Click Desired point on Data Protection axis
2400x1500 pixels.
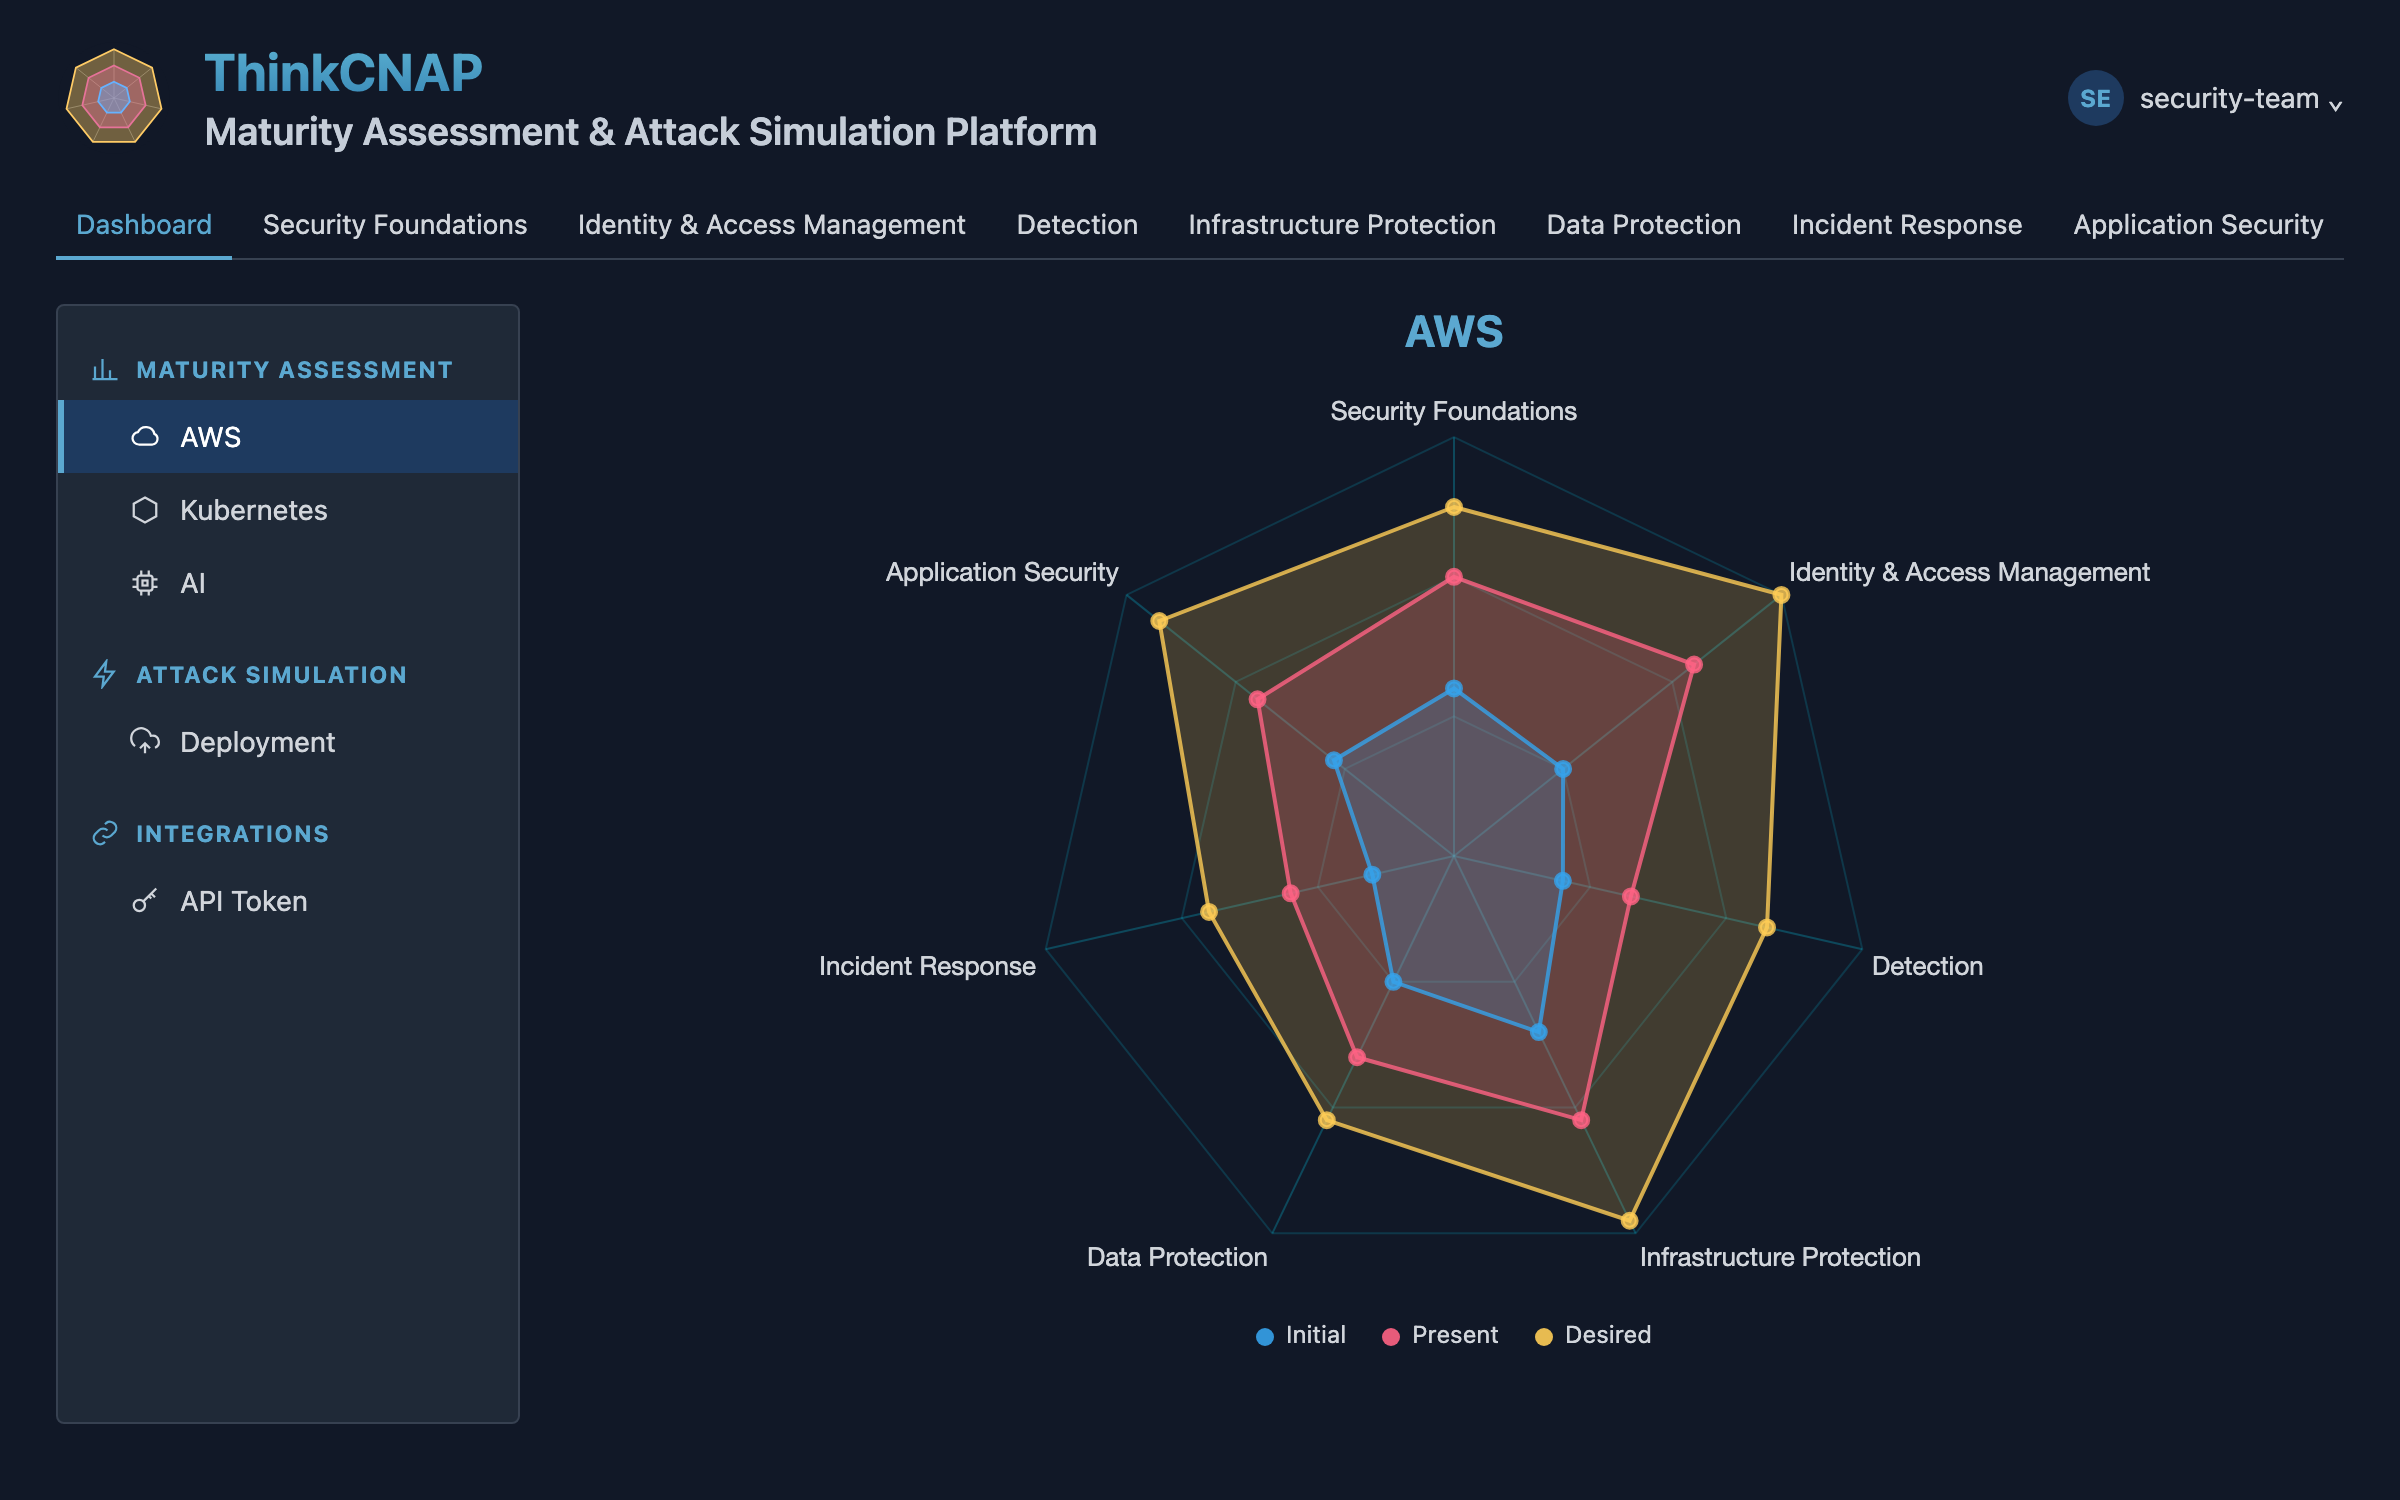tap(1327, 1120)
